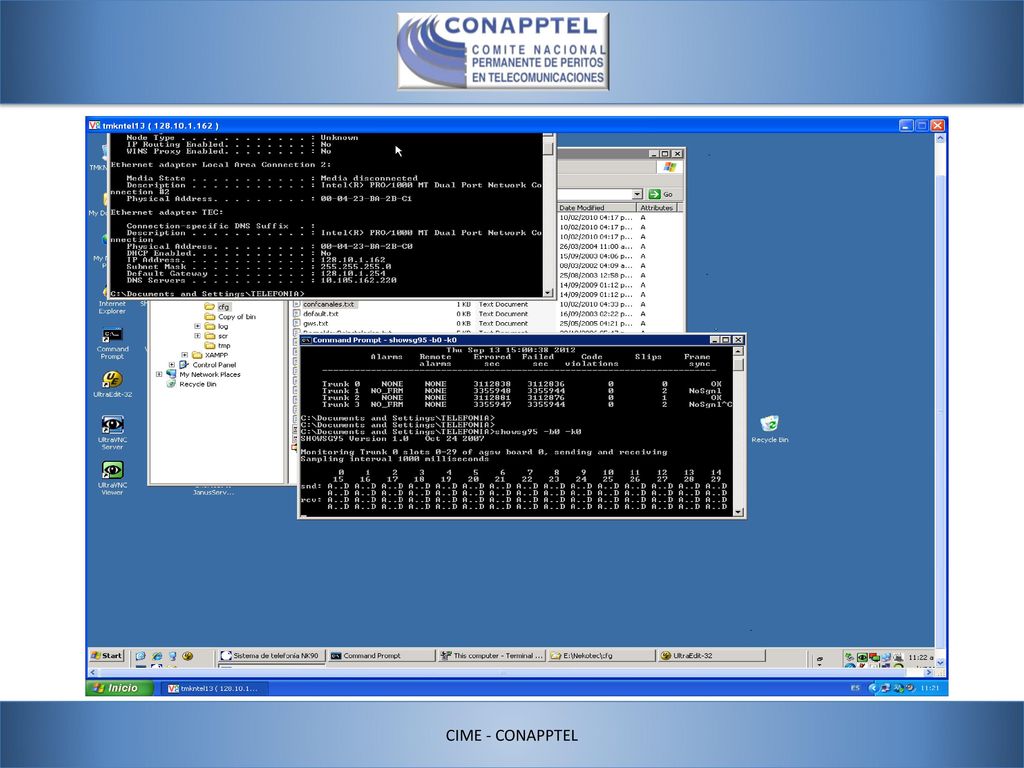Viewport: 1024px width, 768px height.
Task: Click scroll-up arrow in showsg95 command window
Action: 739,351
